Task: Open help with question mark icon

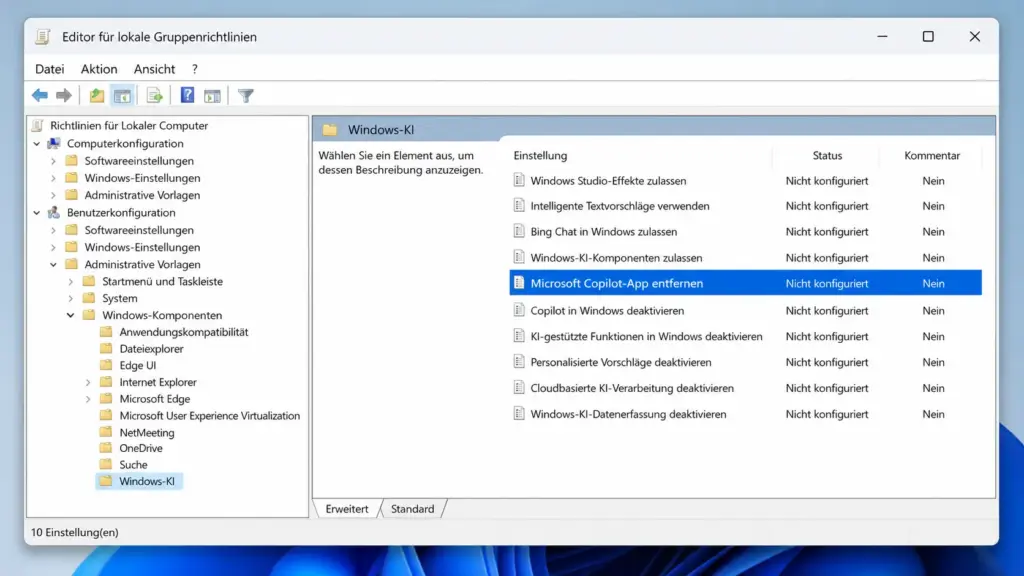Action: pyautogui.click(x=187, y=95)
